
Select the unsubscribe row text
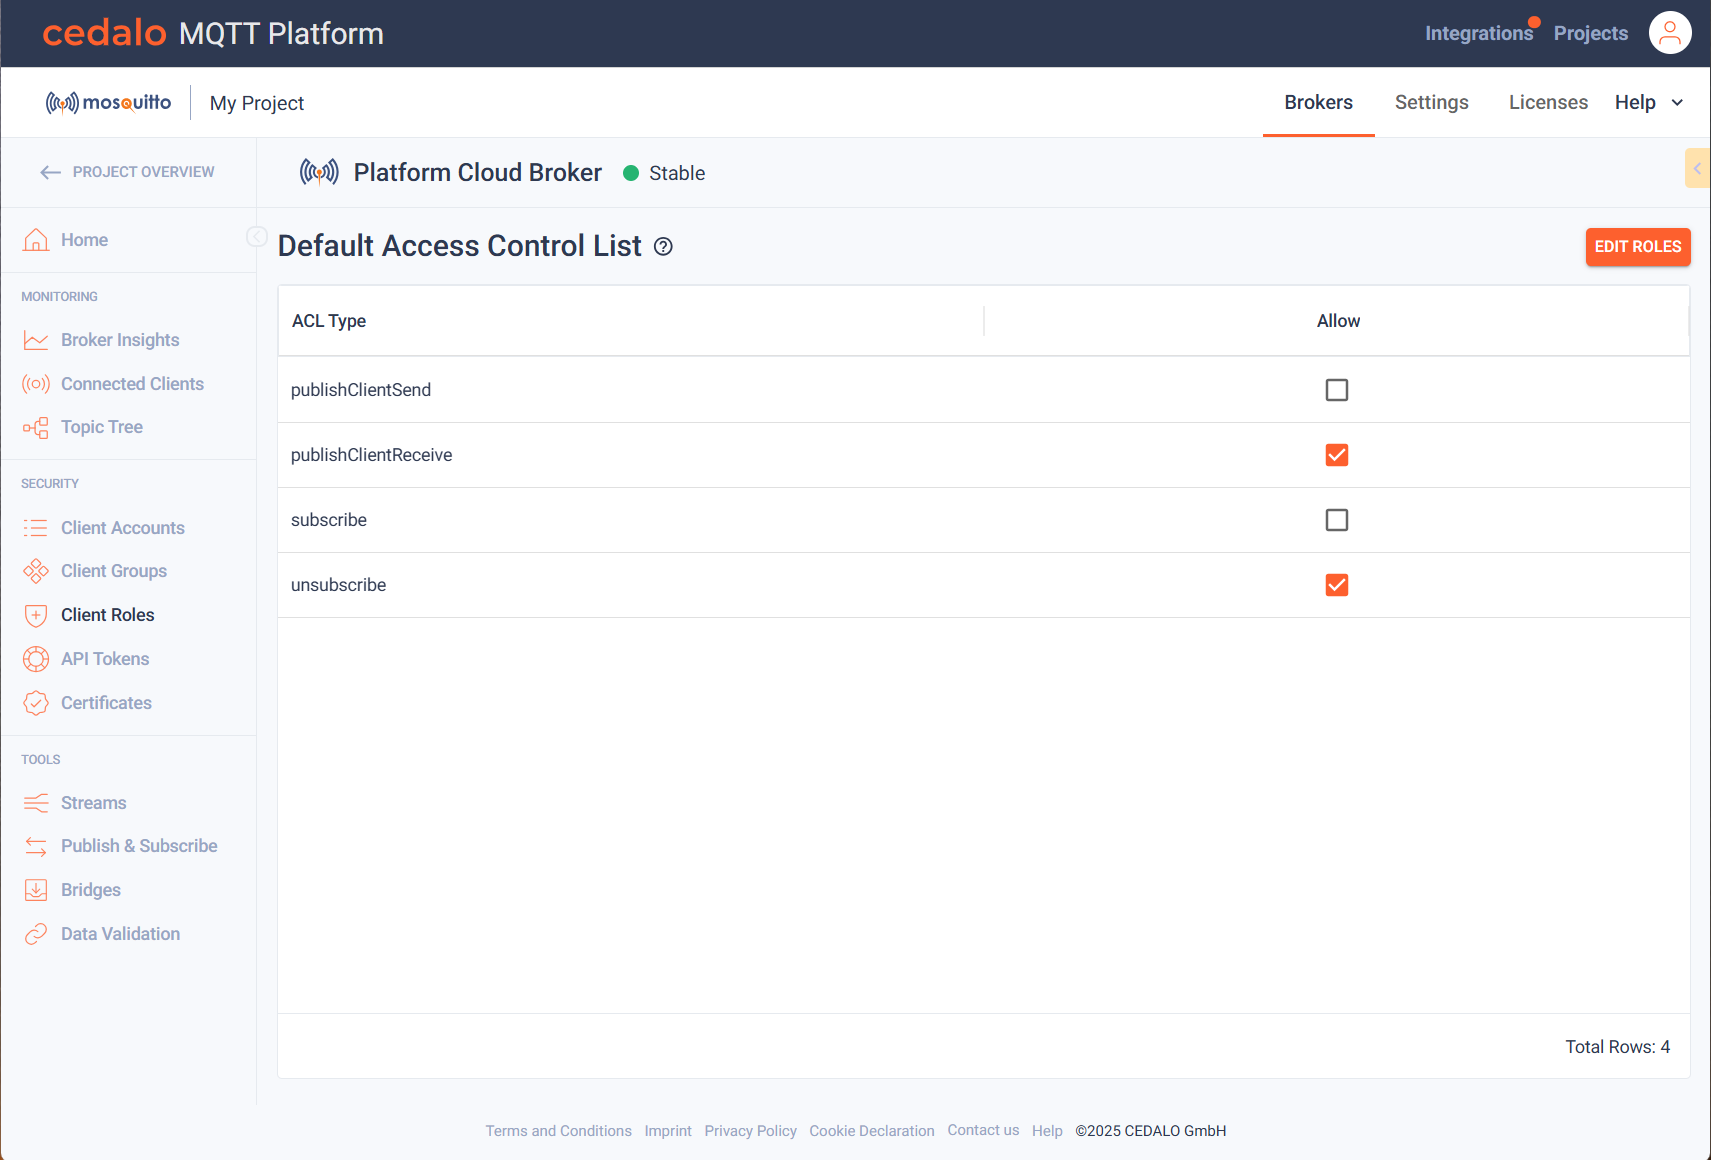338,585
